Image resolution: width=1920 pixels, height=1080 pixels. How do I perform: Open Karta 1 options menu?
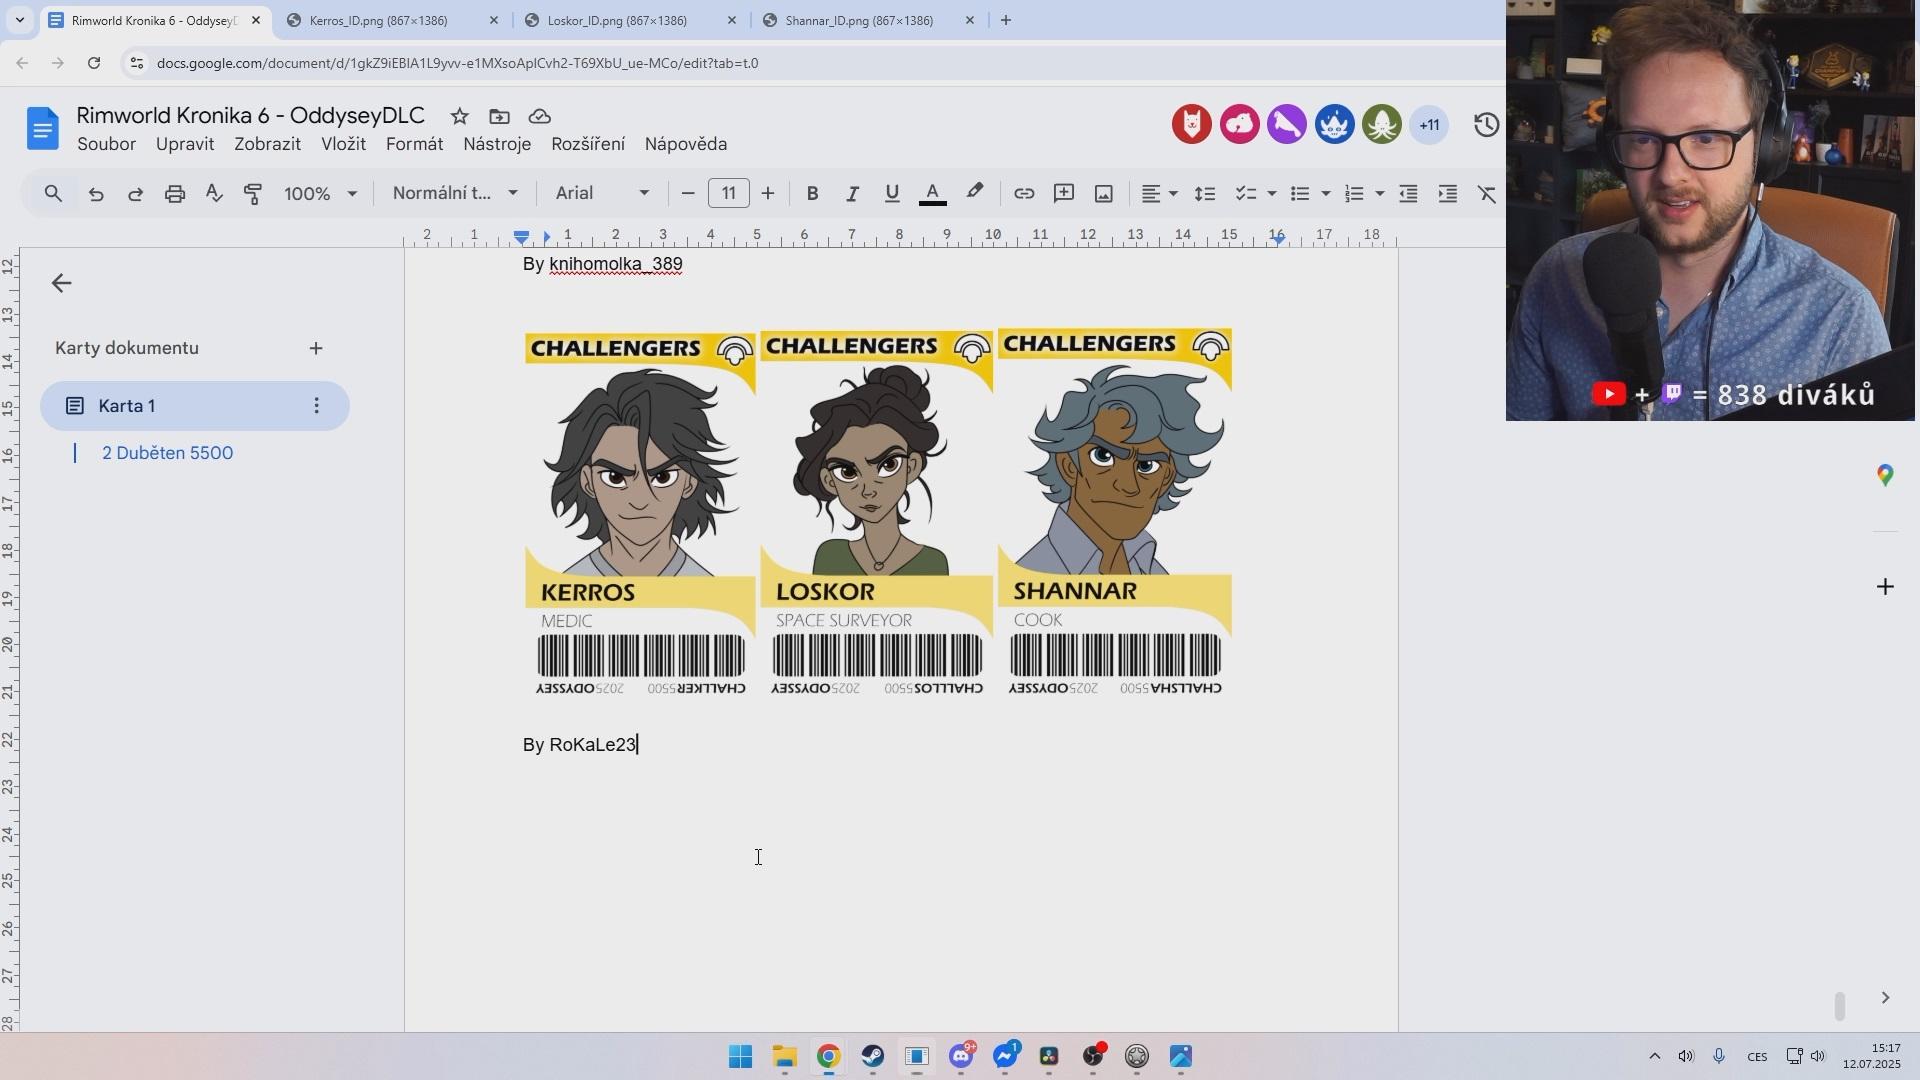(316, 406)
